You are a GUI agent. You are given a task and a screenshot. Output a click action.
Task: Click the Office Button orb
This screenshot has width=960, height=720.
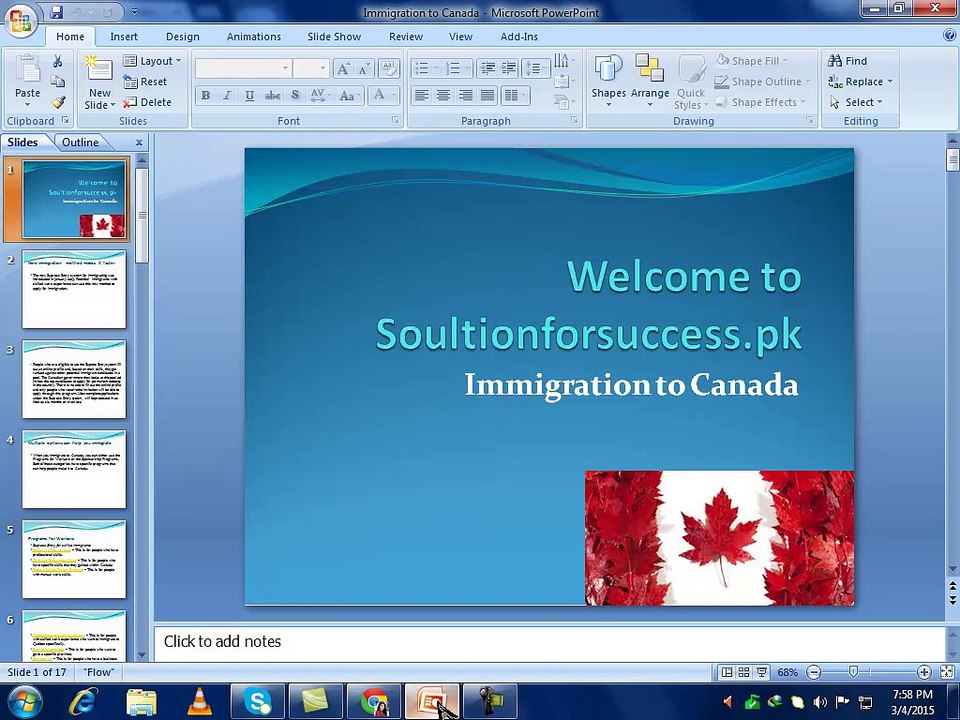(20, 20)
